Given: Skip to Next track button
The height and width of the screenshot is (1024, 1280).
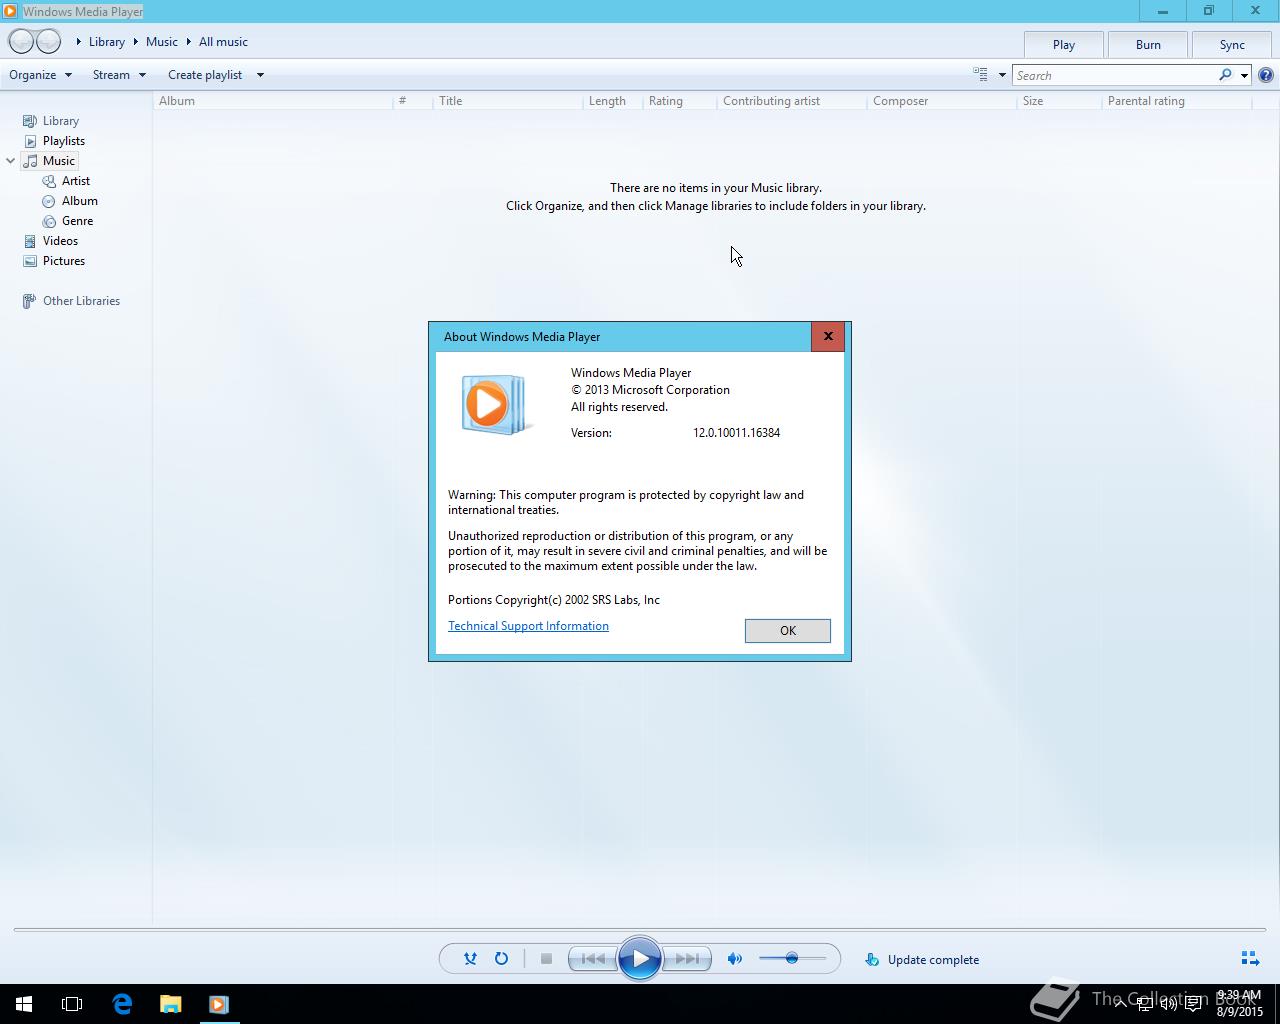Looking at the screenshot, I should pyautogui.click(x=687, y=959).
